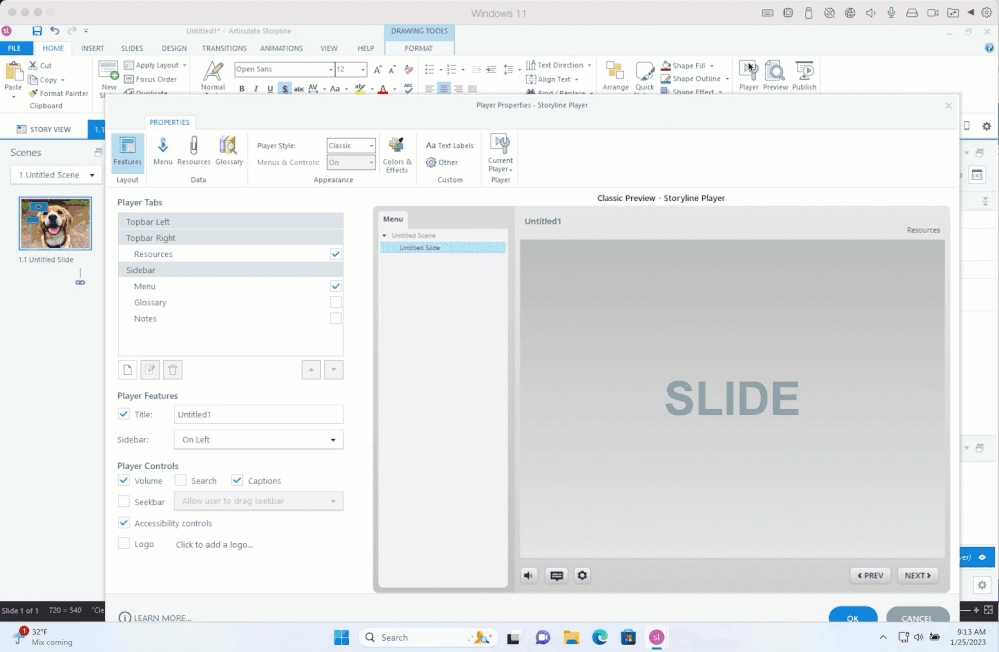The width and height of the screenshot is (999, 652).
Task: Select the Menu tab in preview sidebar
Action: coord(393,219)
